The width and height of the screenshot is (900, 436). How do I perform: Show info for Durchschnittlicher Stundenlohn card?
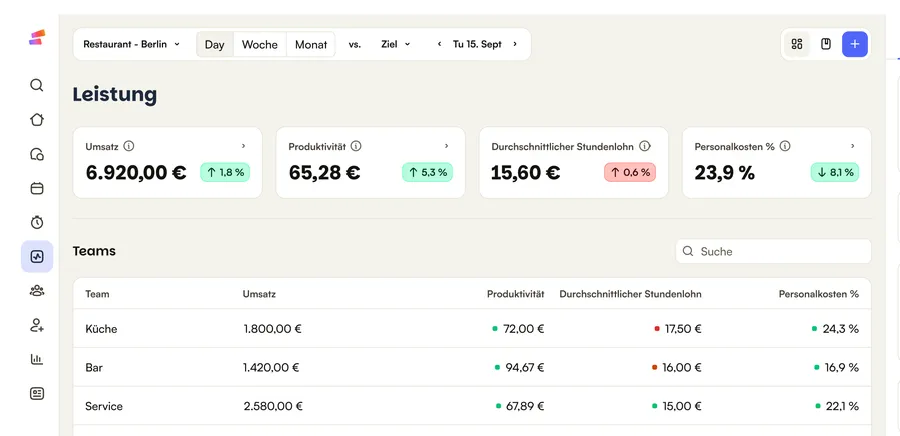tap(645, 146)
